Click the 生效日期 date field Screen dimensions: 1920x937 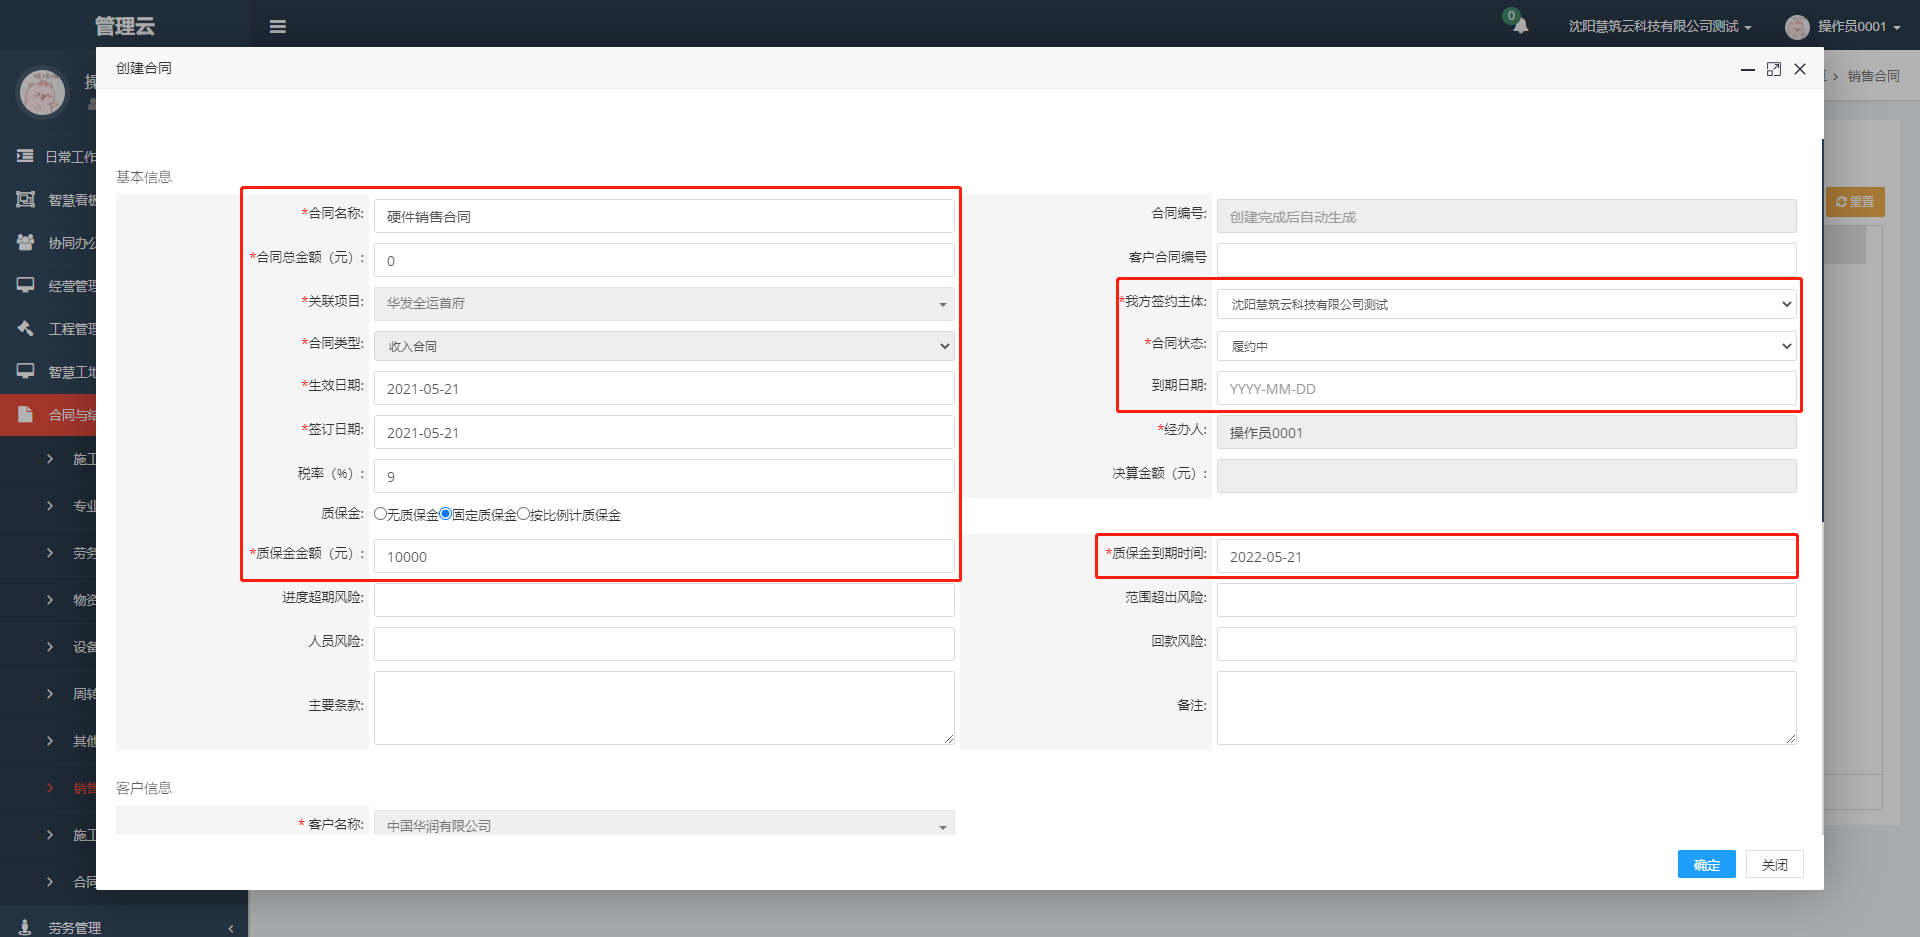[664, 388]
